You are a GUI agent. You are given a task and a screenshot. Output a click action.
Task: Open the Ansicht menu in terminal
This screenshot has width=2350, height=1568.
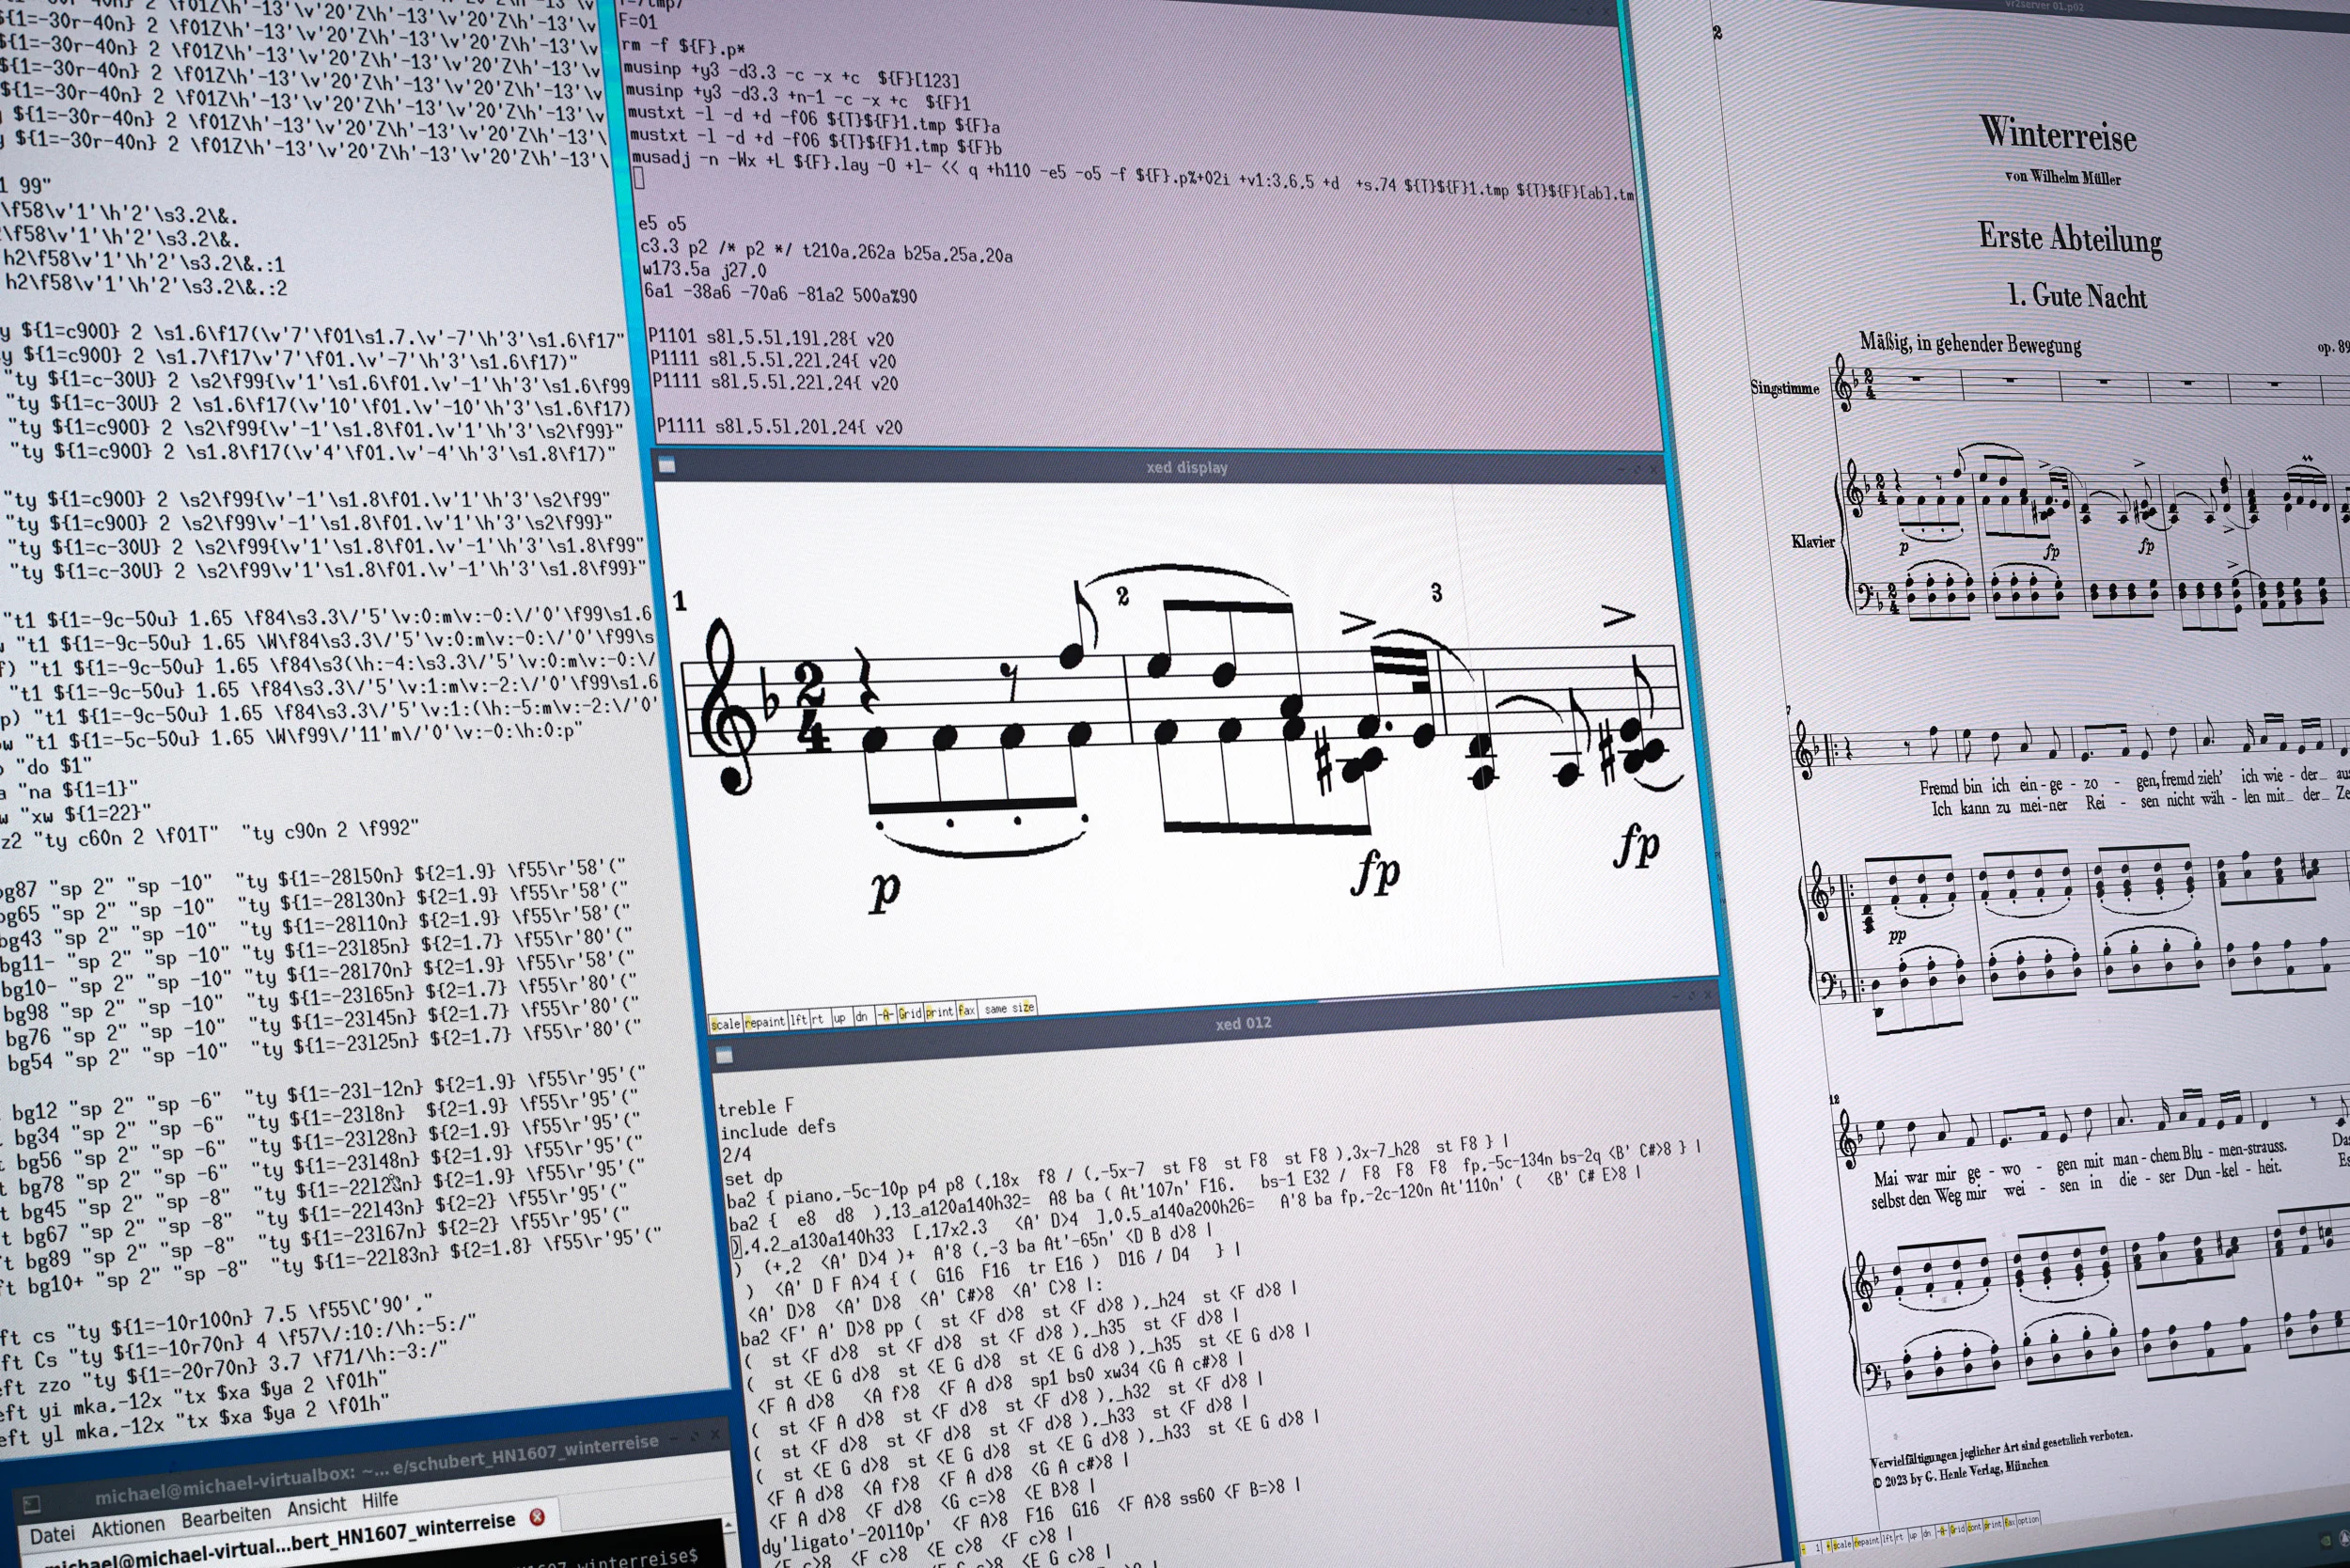[x=317, y=1507]
